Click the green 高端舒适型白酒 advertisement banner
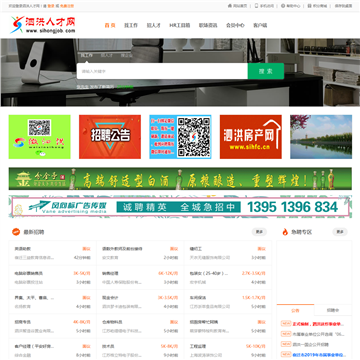This screenshot has width=360, height=360. click(180, 179)
